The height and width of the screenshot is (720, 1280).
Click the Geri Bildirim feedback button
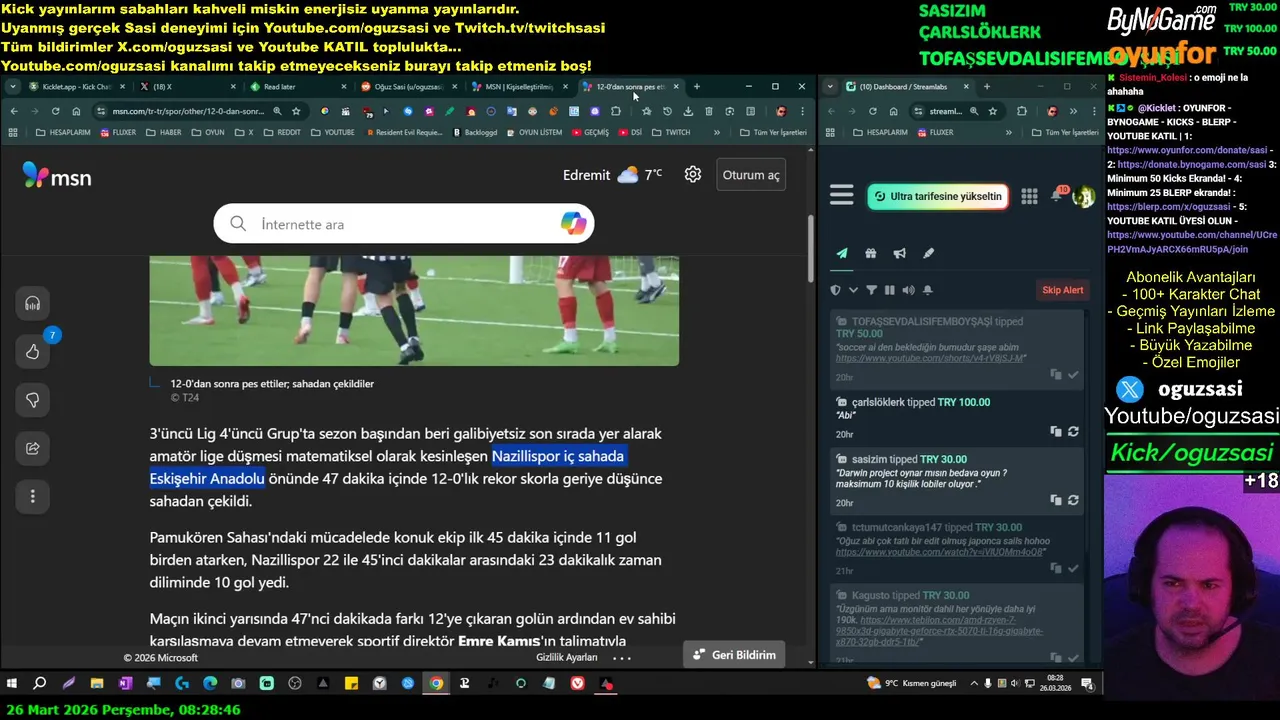734,655
